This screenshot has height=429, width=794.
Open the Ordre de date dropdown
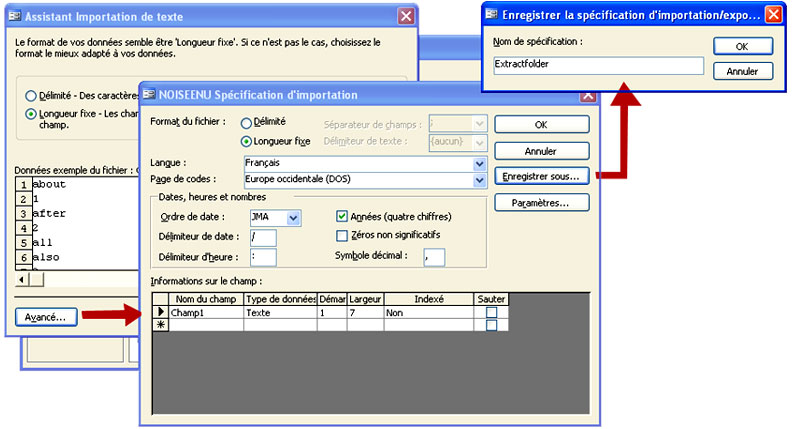pos(293,217)
